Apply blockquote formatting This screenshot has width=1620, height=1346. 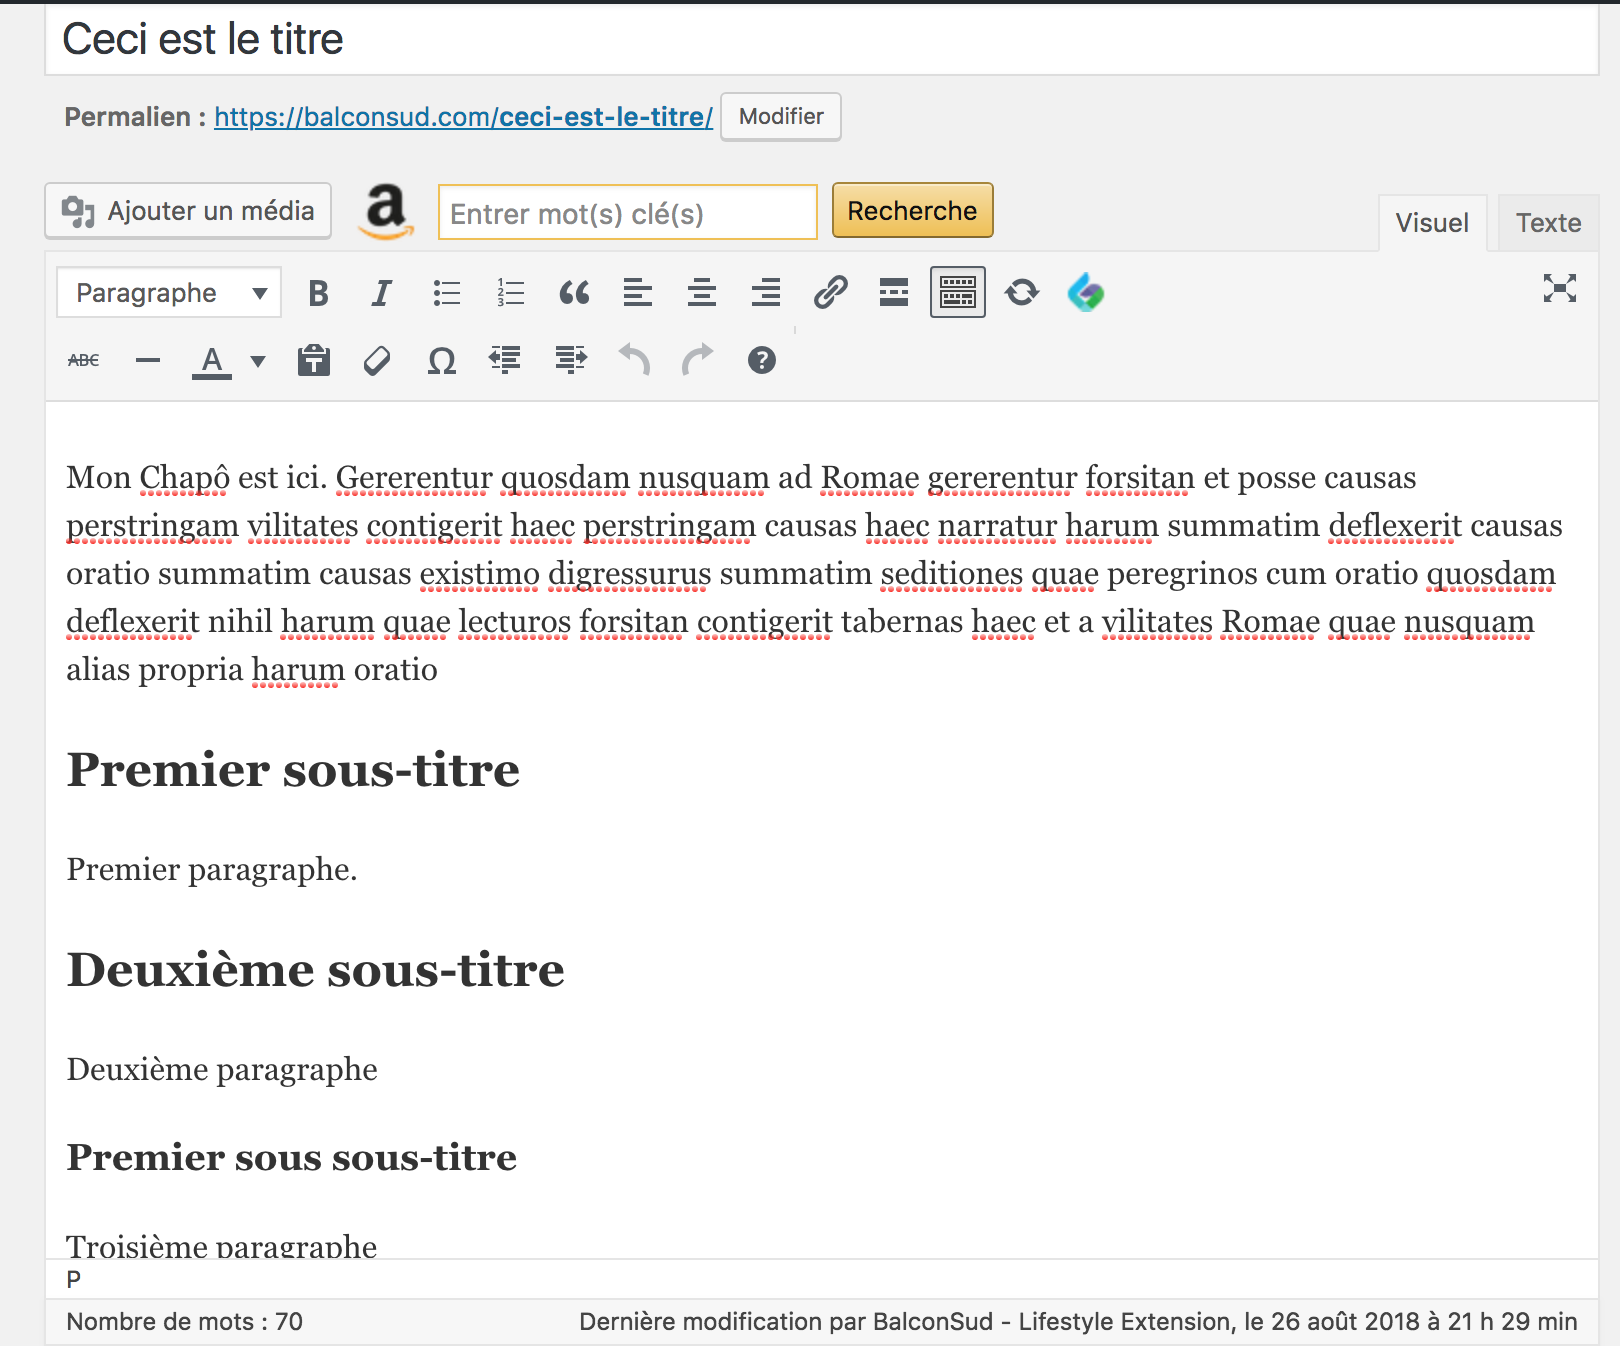[x=574, y=293]
